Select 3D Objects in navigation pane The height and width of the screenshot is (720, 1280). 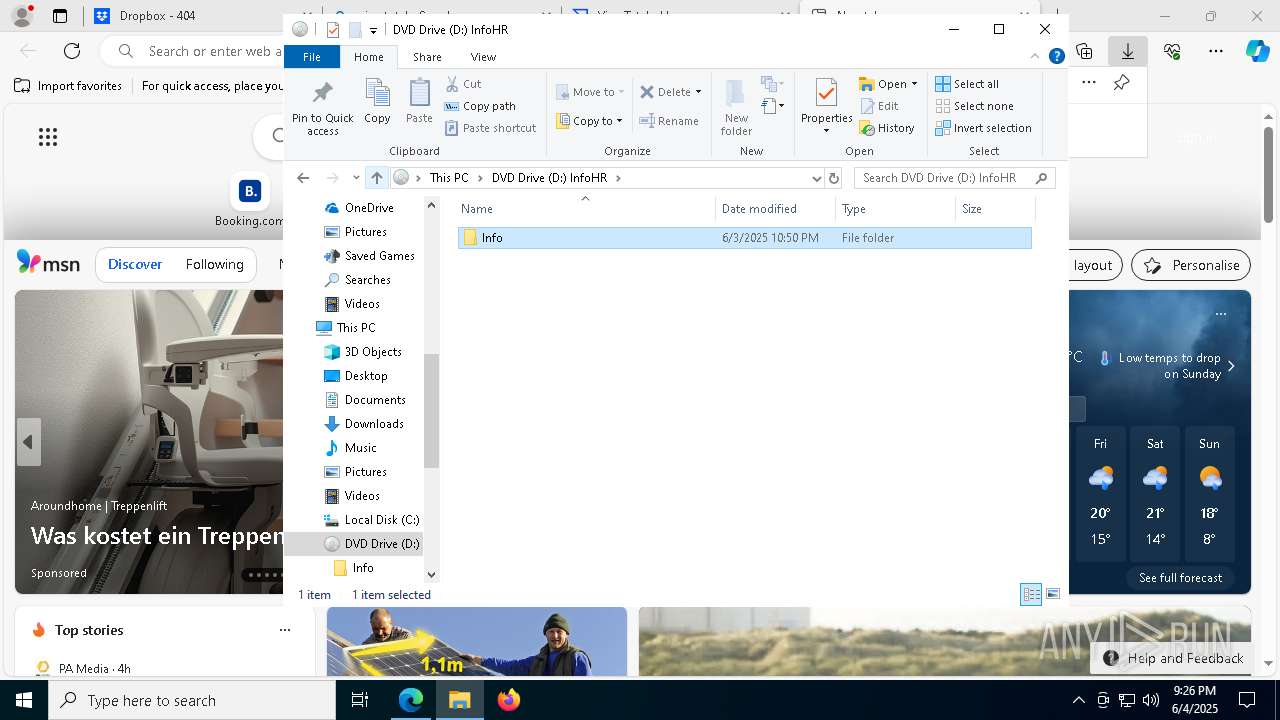[x=372, y=352]
